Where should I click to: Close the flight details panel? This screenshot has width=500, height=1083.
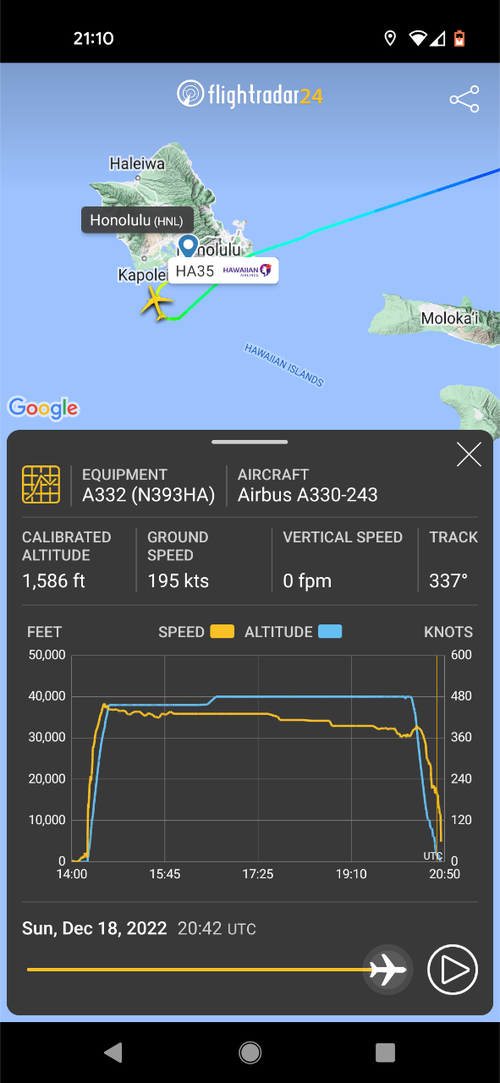(469, 454)
